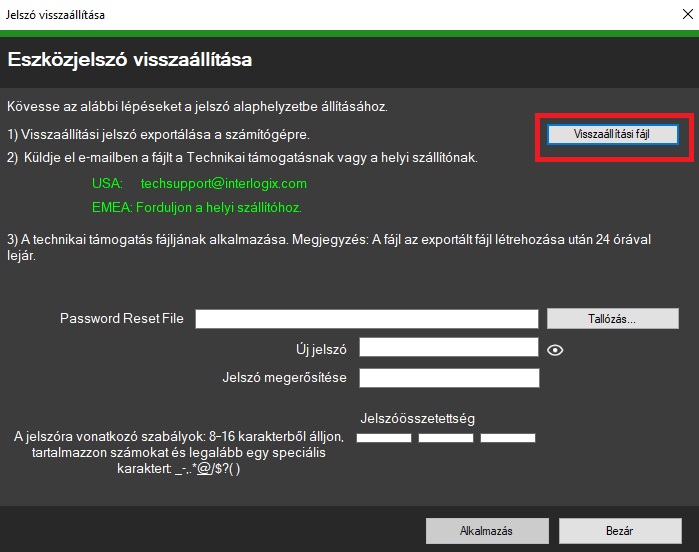
Task: Click the 'EMEA: Forduljon a helyi szállítóhoz.' text
Action: tap(197, 208)
